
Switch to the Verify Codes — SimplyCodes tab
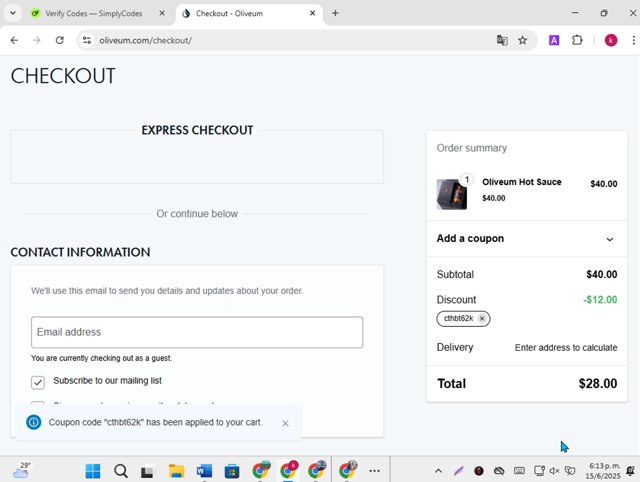(x=93, y=13)
